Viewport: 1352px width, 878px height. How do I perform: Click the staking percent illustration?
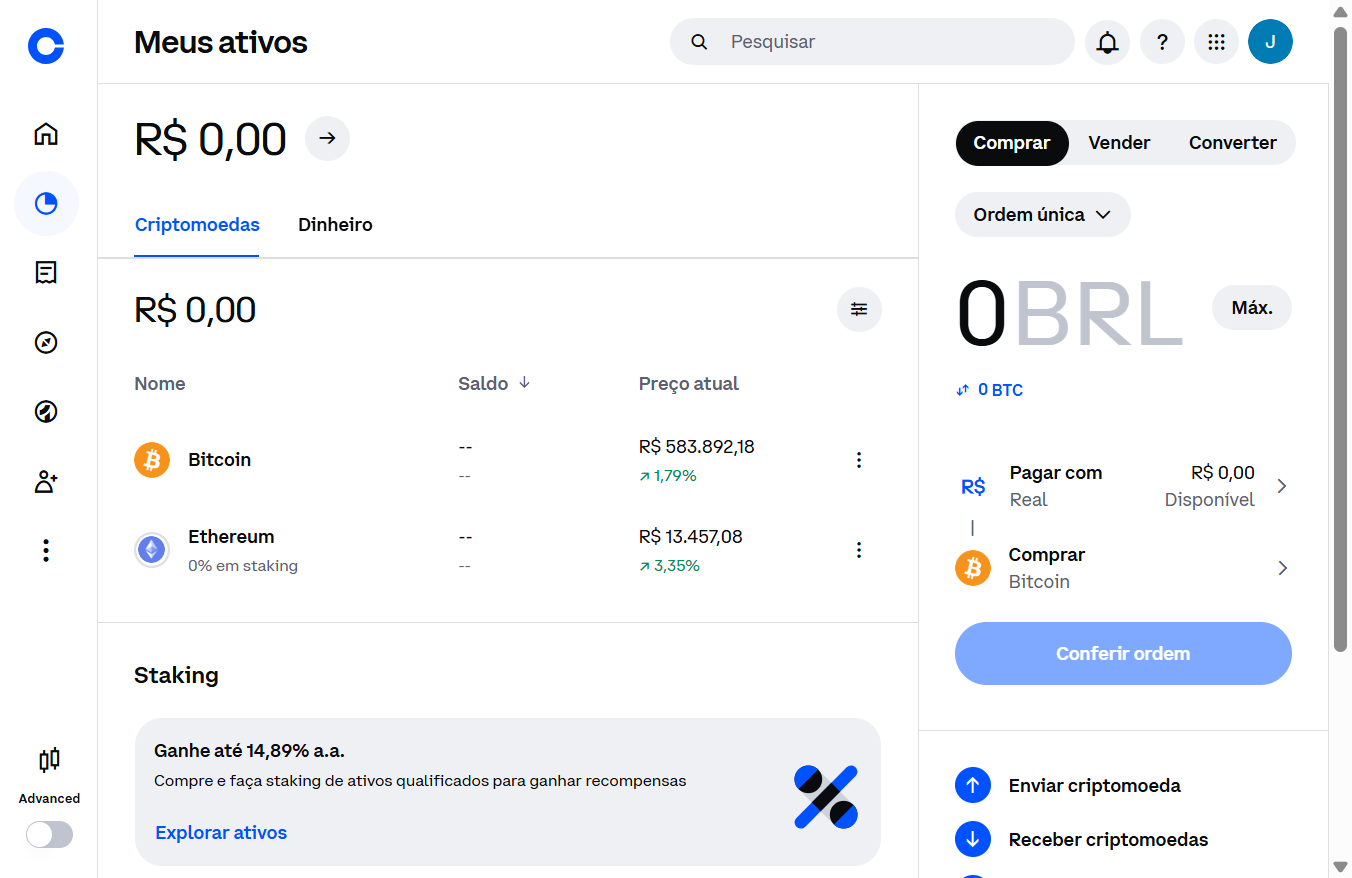[x=826, y=797]
